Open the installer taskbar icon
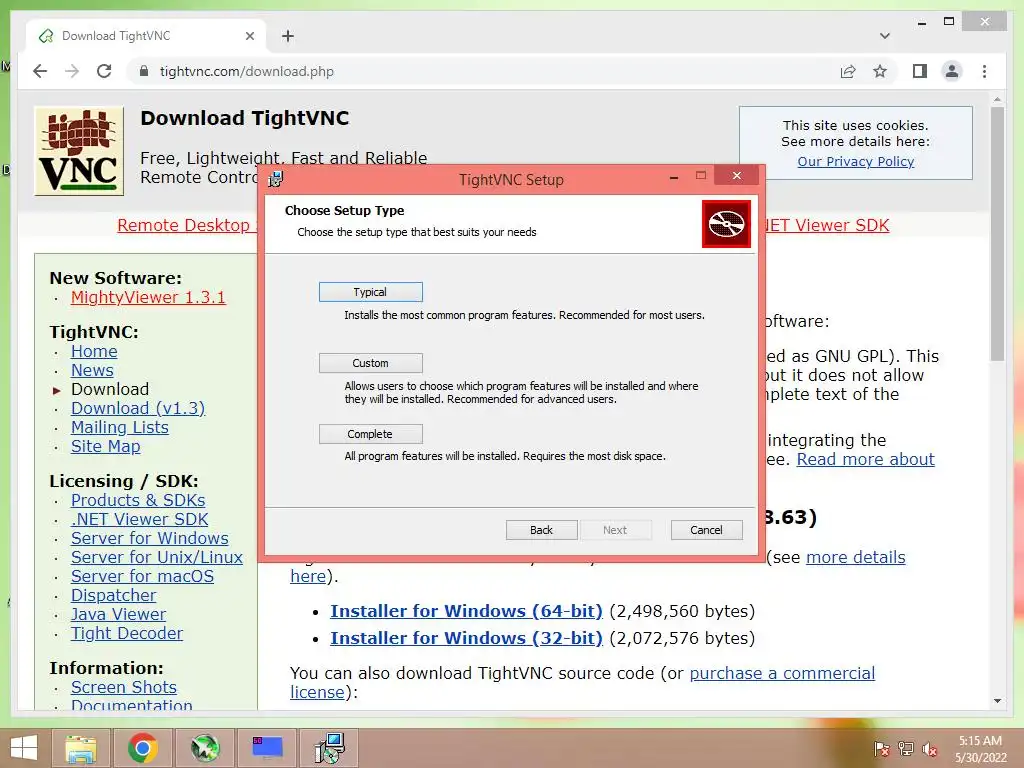This screenshot has width=1024, height=768. 329,748
